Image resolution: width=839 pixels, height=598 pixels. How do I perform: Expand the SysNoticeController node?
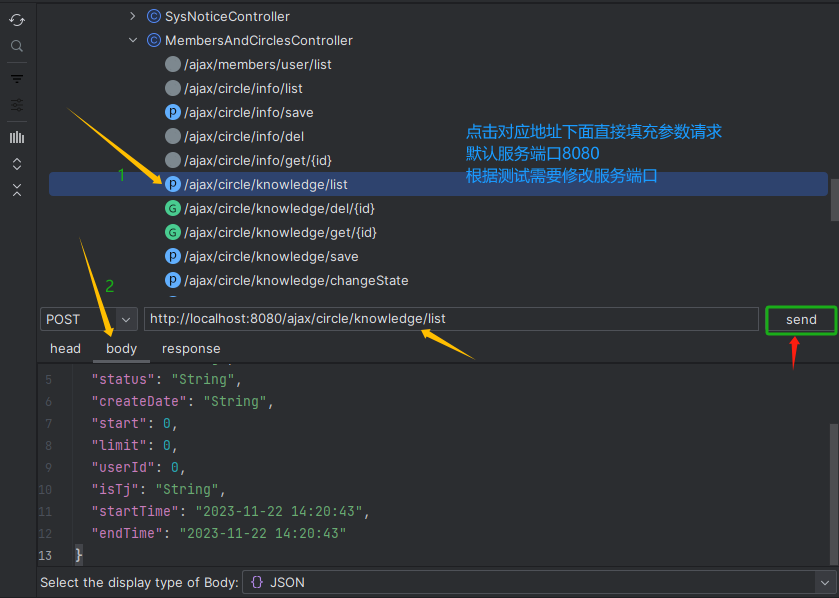click(131, 16)
